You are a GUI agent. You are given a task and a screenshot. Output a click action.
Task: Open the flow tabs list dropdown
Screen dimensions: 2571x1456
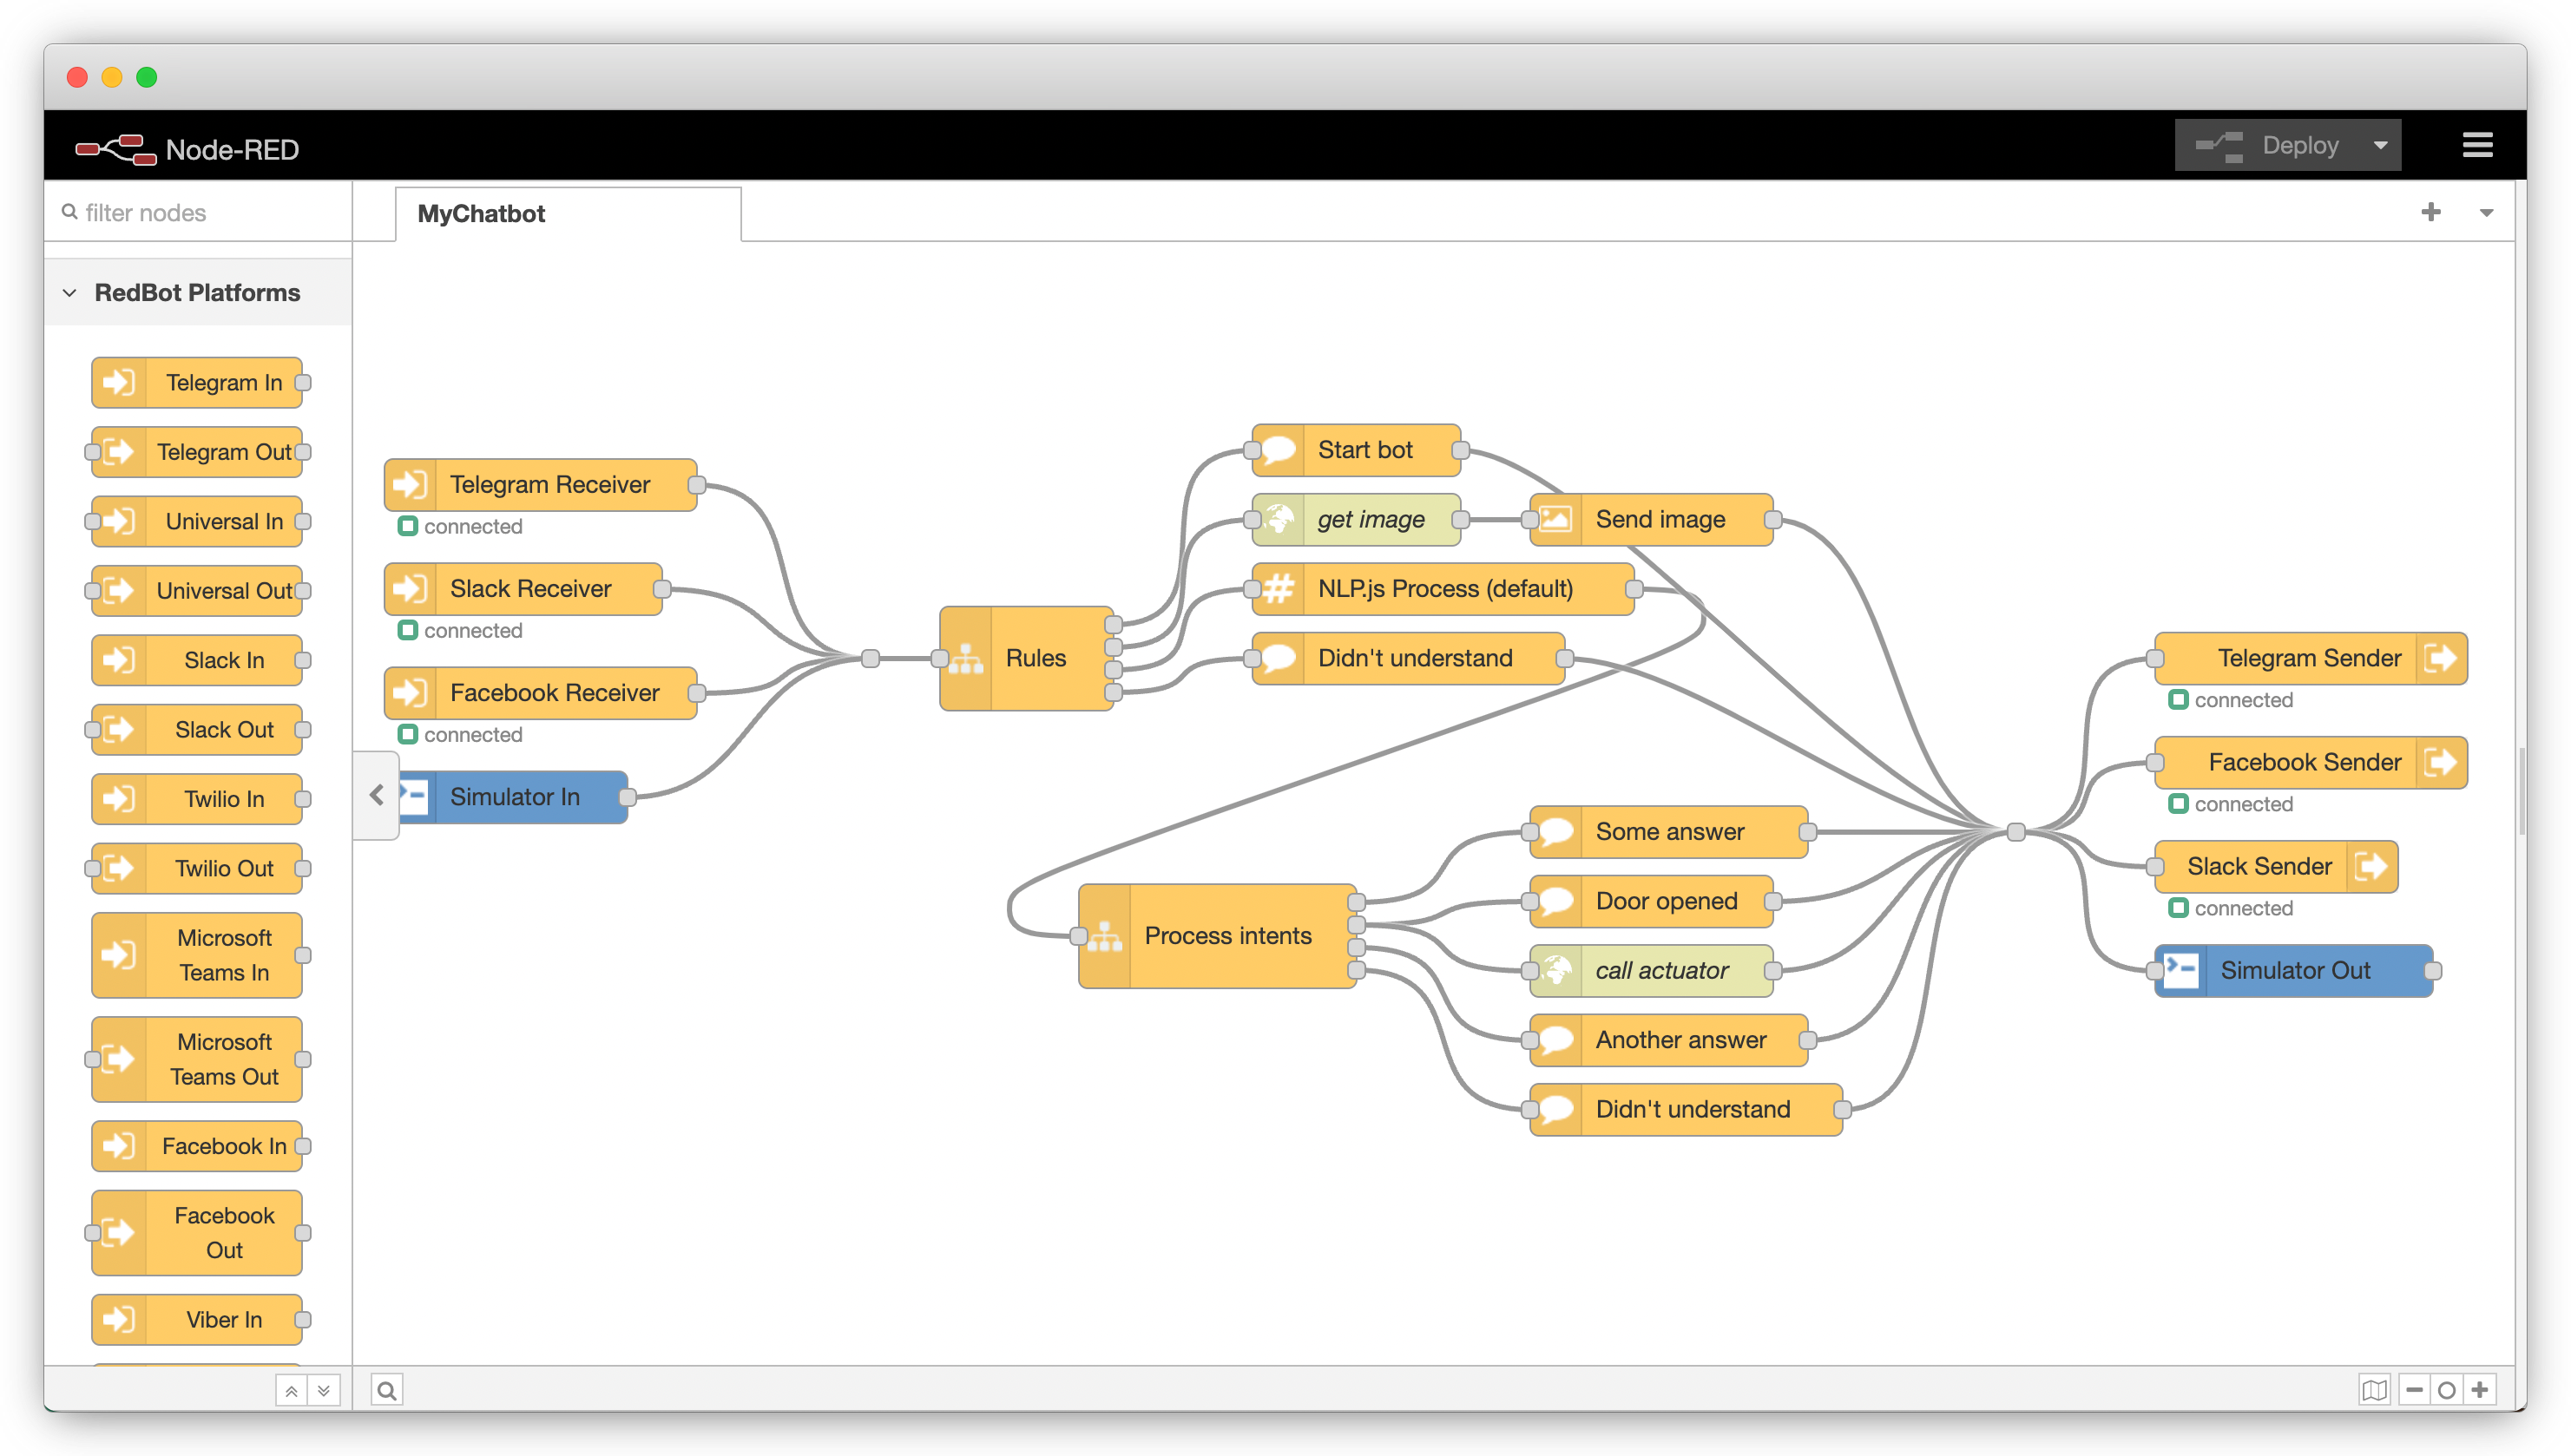[x=2486, y=213]
